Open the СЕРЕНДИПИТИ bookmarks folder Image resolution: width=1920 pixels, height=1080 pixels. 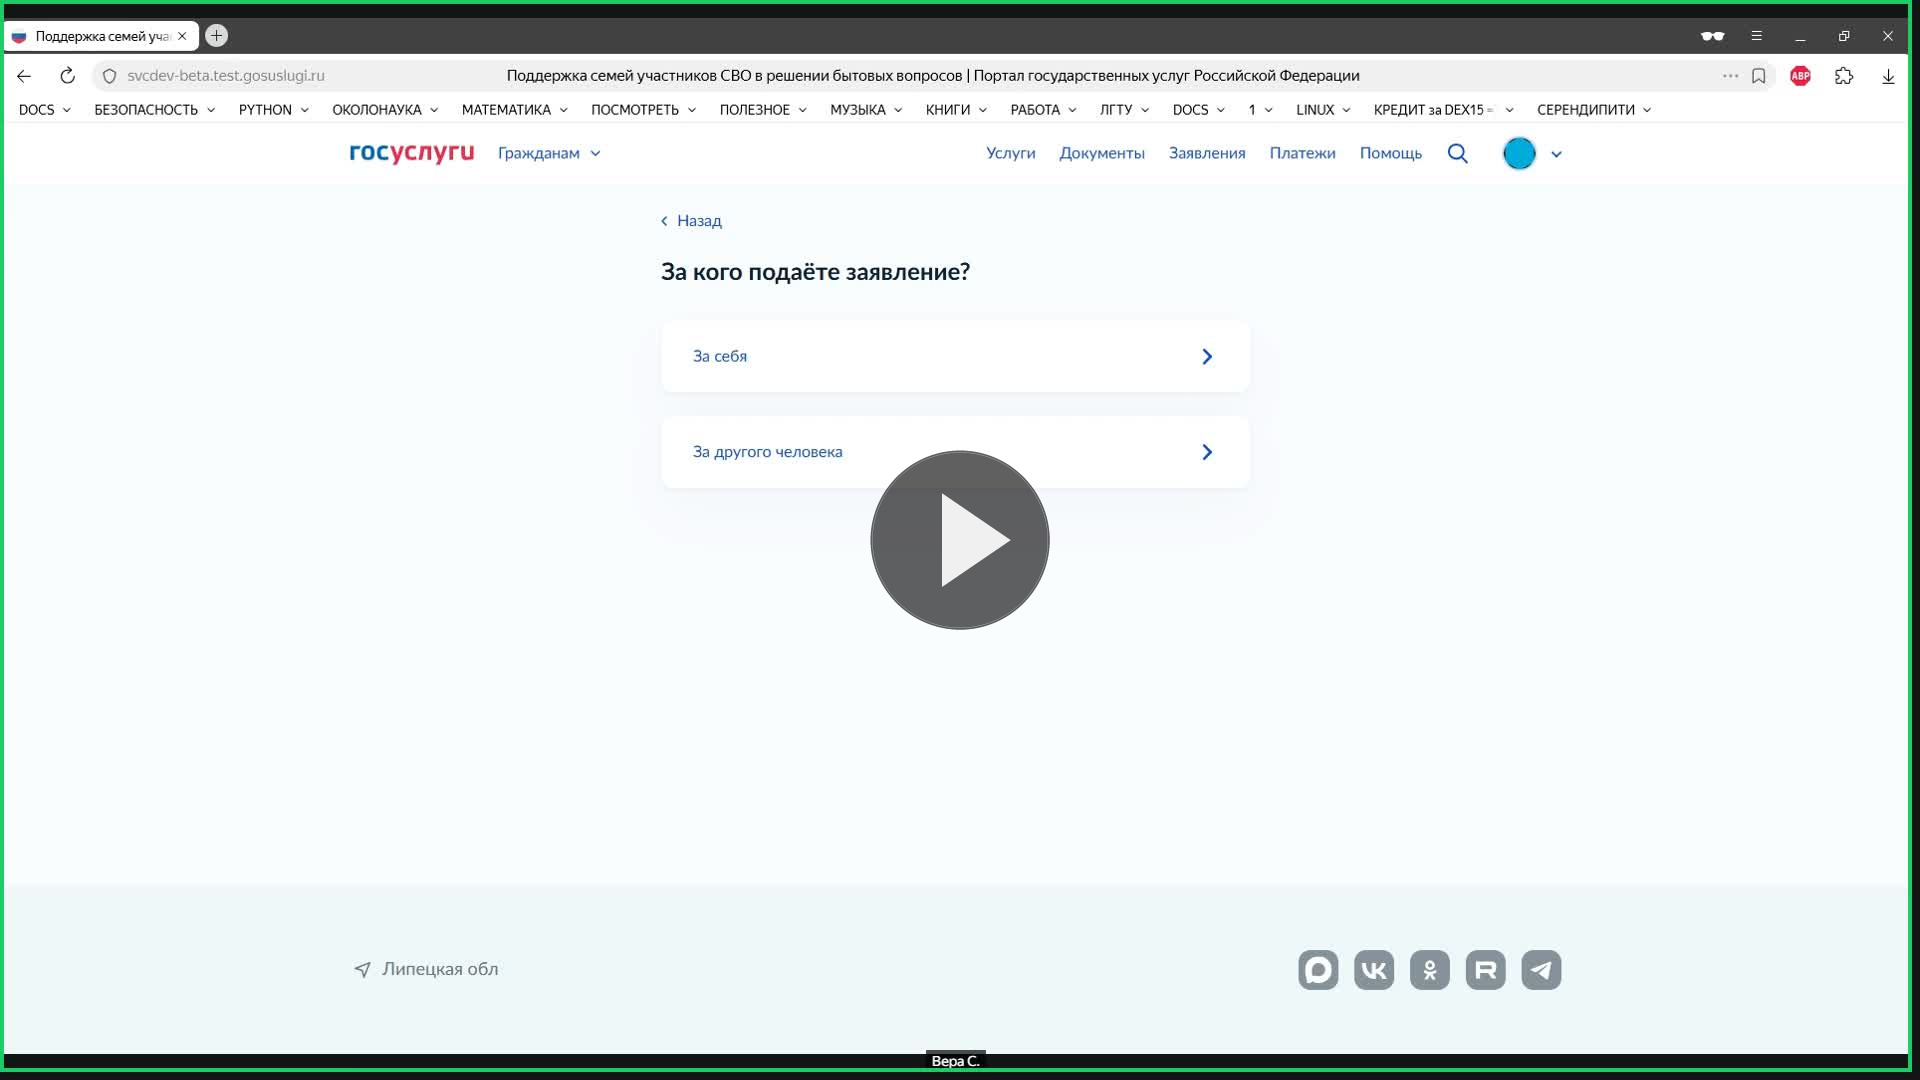coord(1593,110)
